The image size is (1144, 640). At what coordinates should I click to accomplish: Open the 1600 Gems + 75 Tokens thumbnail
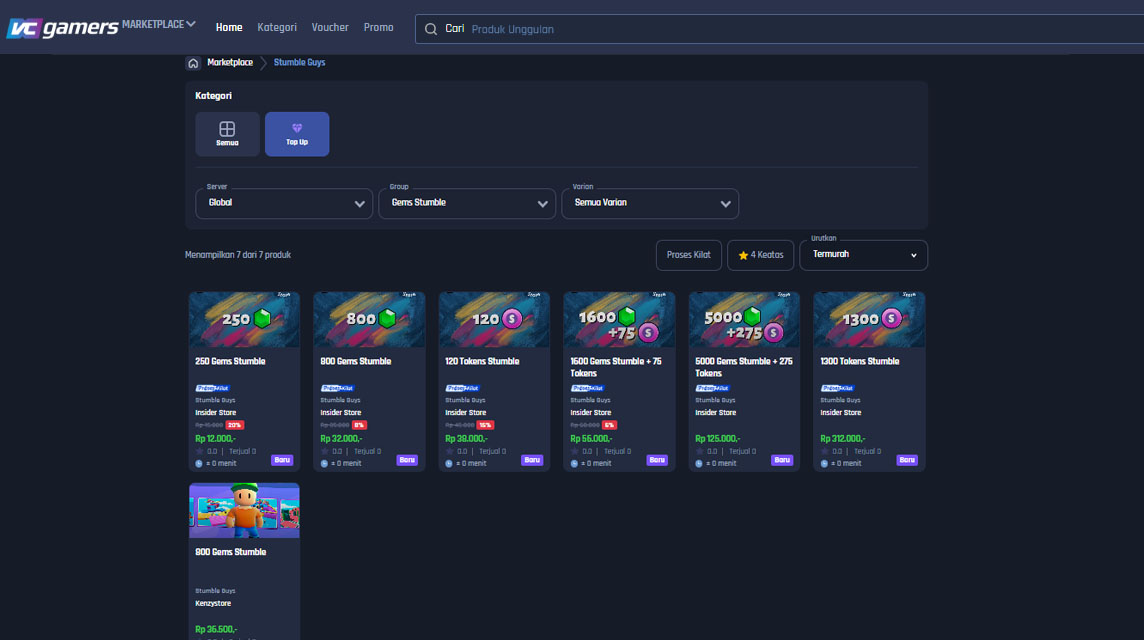pyautogui.click(x=619, y=320)
